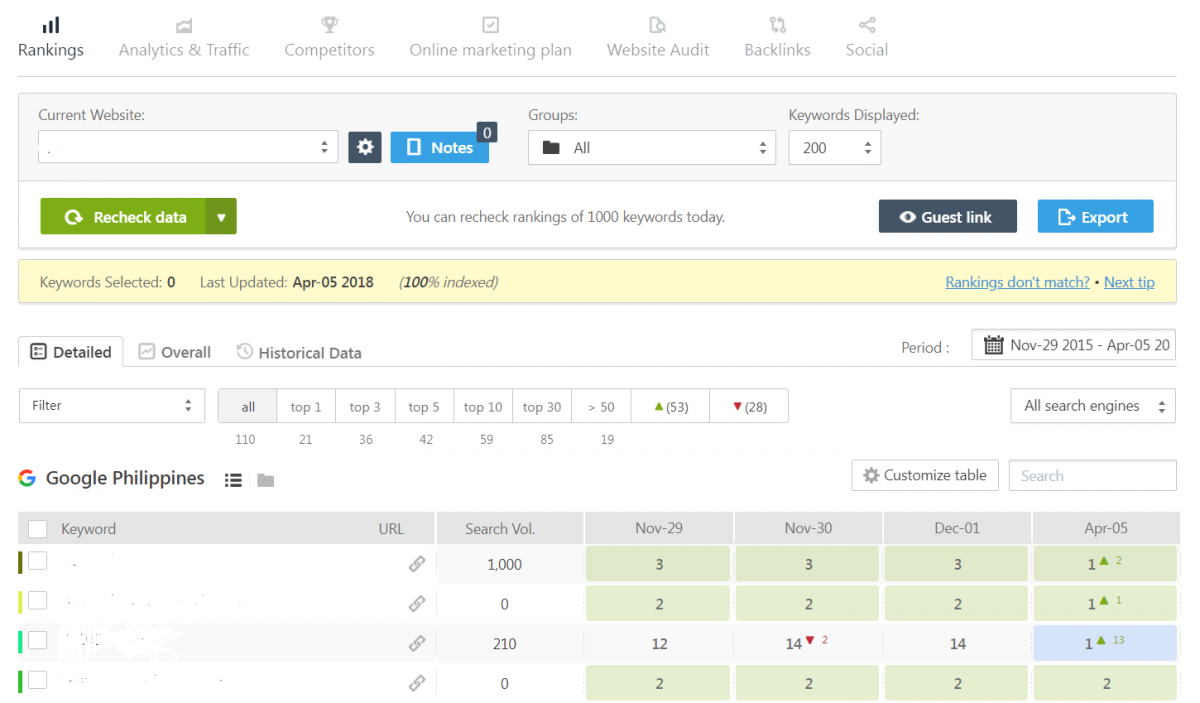The height and width of the screenshot is (703, 1200).
Task: Click the dark olive color marker on first row
Action: pyautogui.click(x=20, y=562)
